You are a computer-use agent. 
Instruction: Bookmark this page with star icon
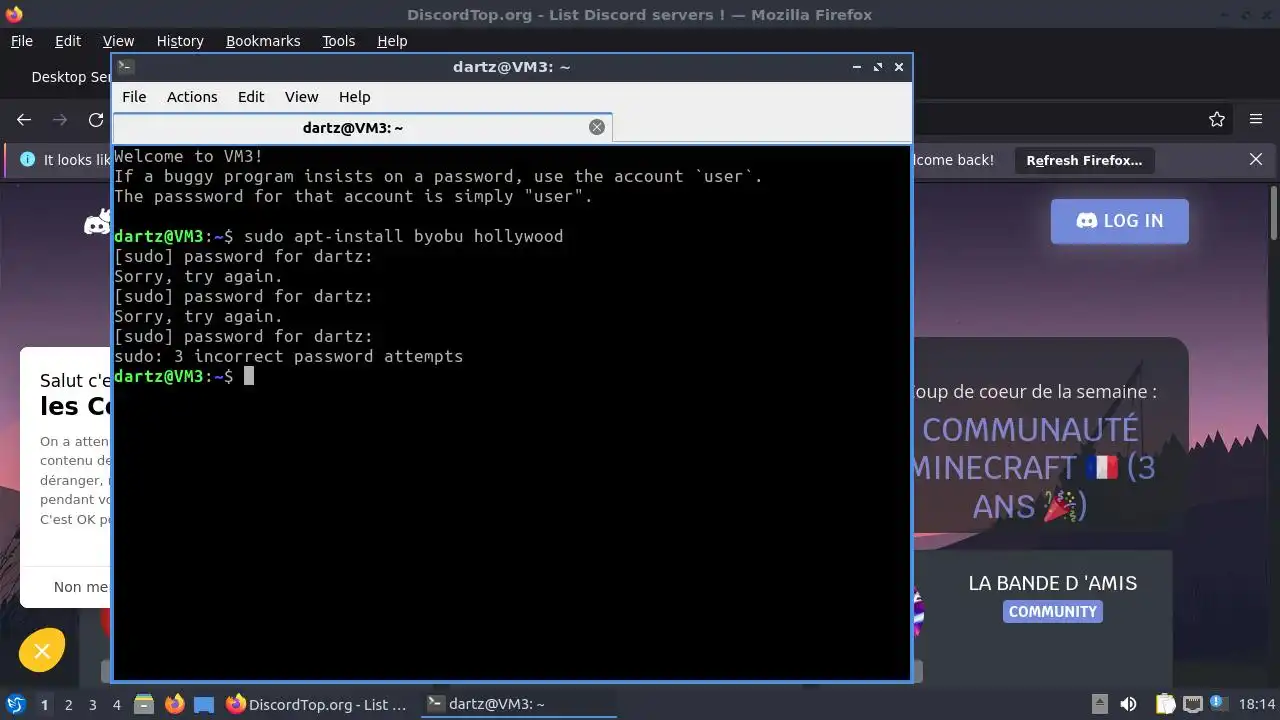pyautogui.click(x=1217, y=120)
